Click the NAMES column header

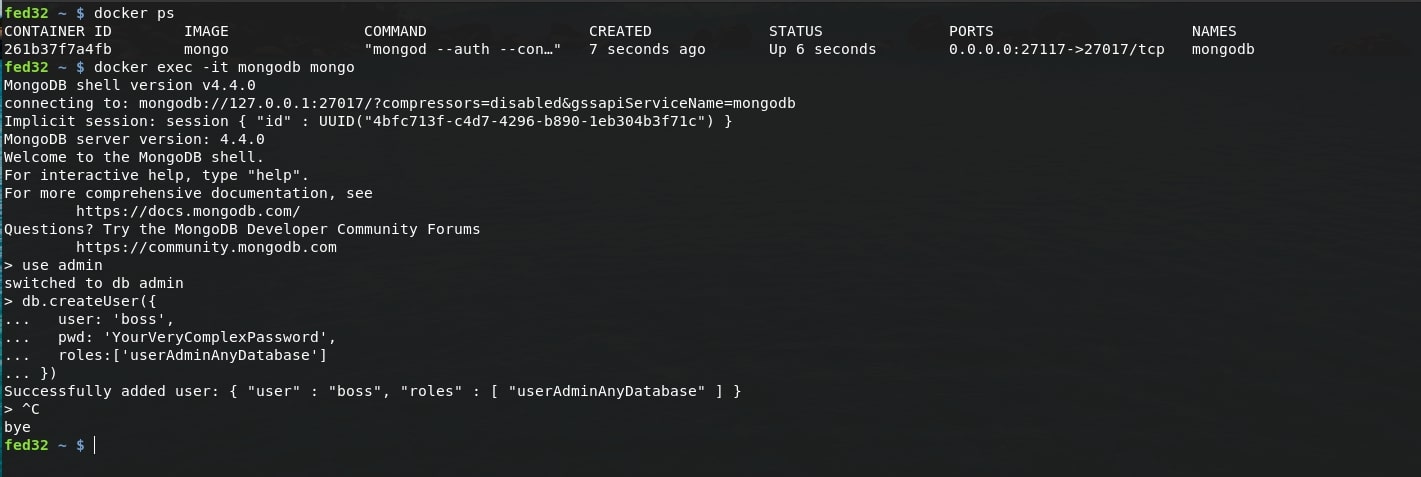tap(1214, 31)
